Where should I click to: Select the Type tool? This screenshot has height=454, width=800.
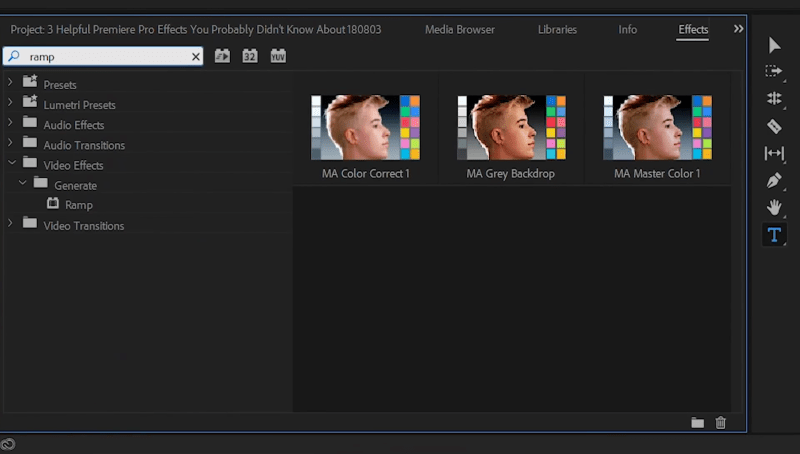tap(774, 235)
